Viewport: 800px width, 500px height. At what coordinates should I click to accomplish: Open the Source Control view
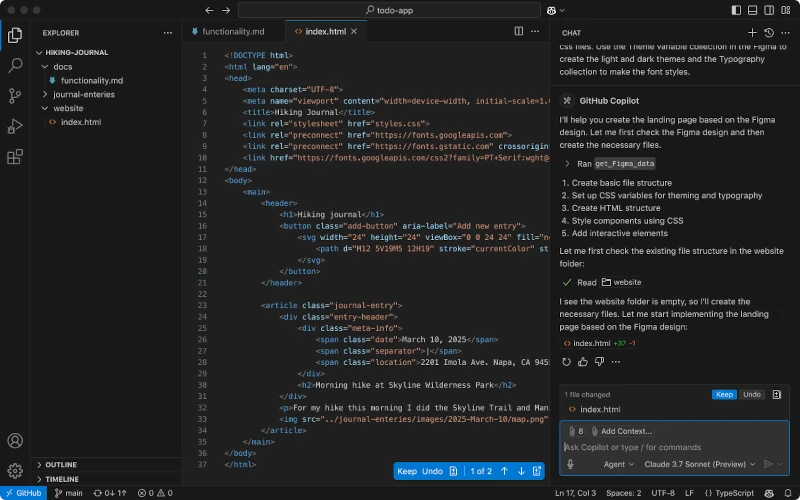15,95
